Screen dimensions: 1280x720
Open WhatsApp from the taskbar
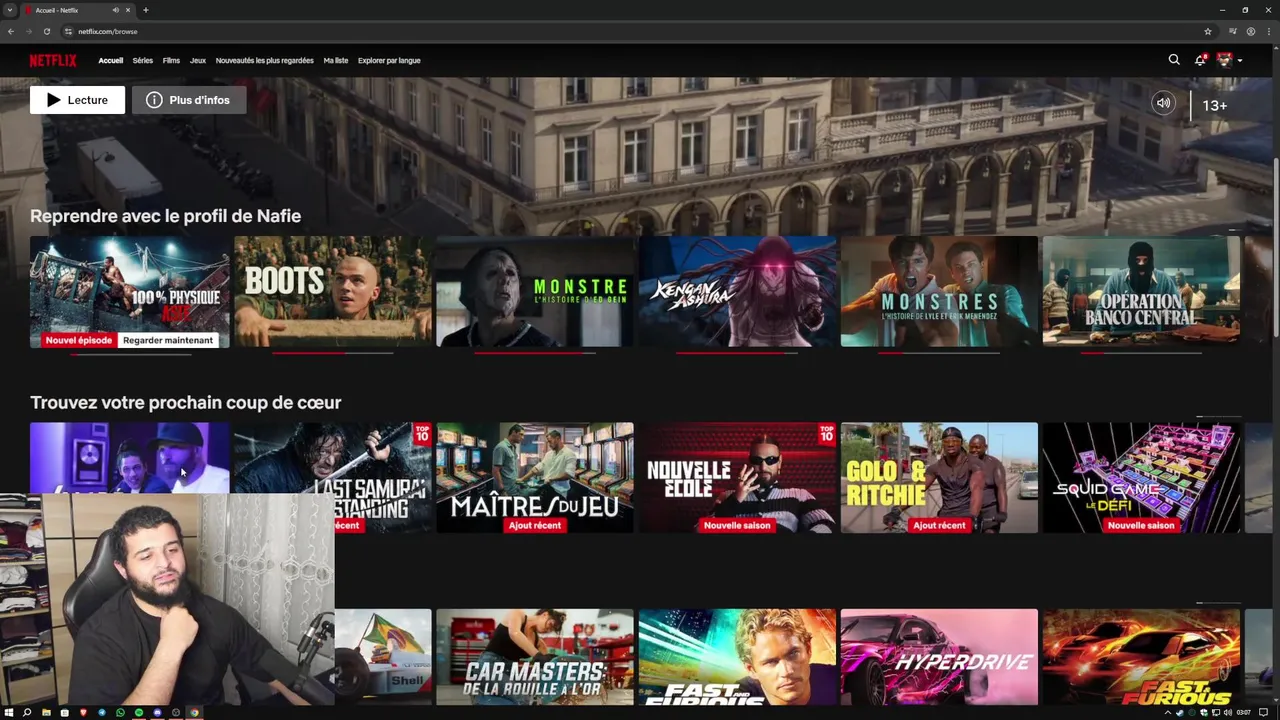(120, 713)
